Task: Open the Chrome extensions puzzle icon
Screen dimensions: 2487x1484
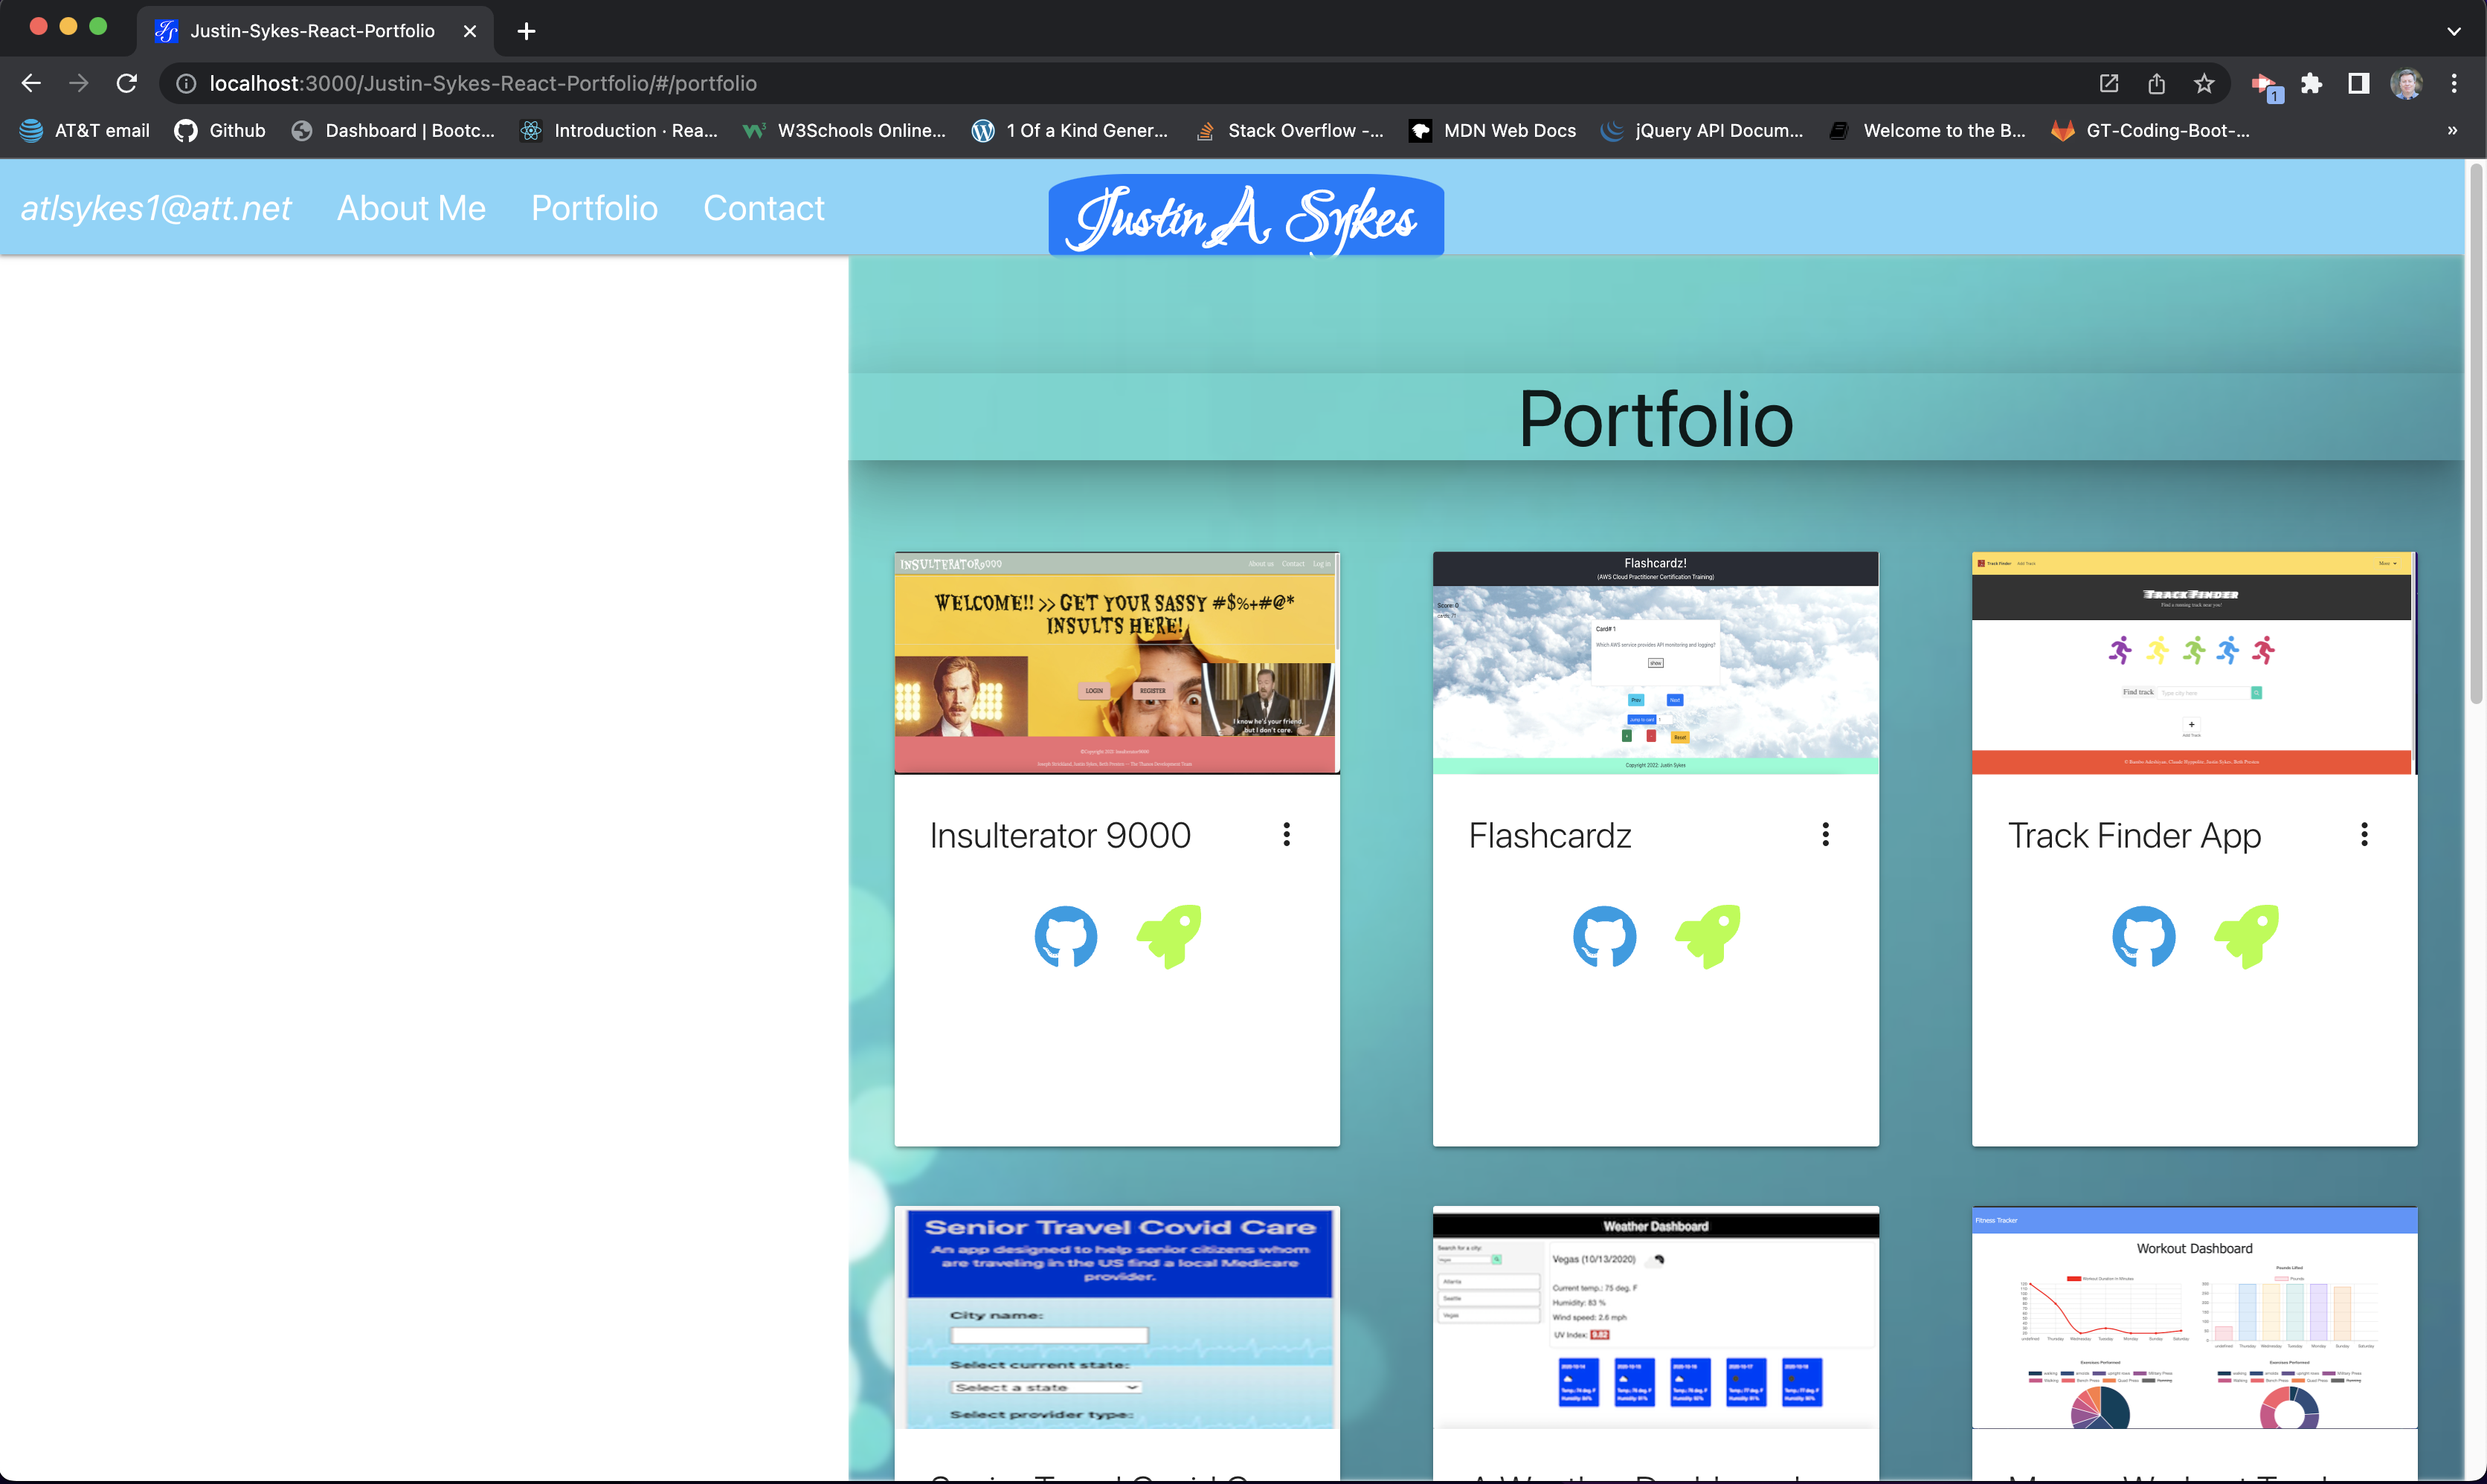Action: tap(2311, 83)
